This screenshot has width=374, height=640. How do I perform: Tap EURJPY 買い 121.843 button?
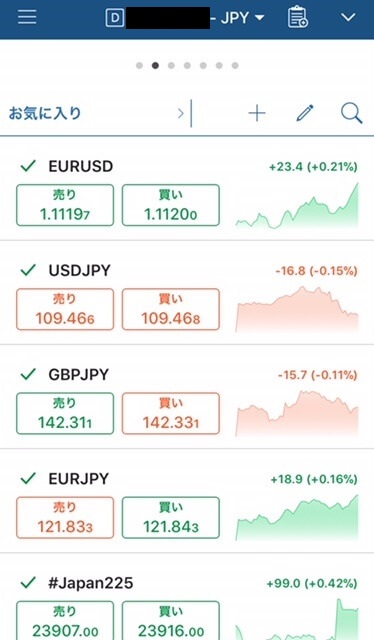(x=171, y=517)
